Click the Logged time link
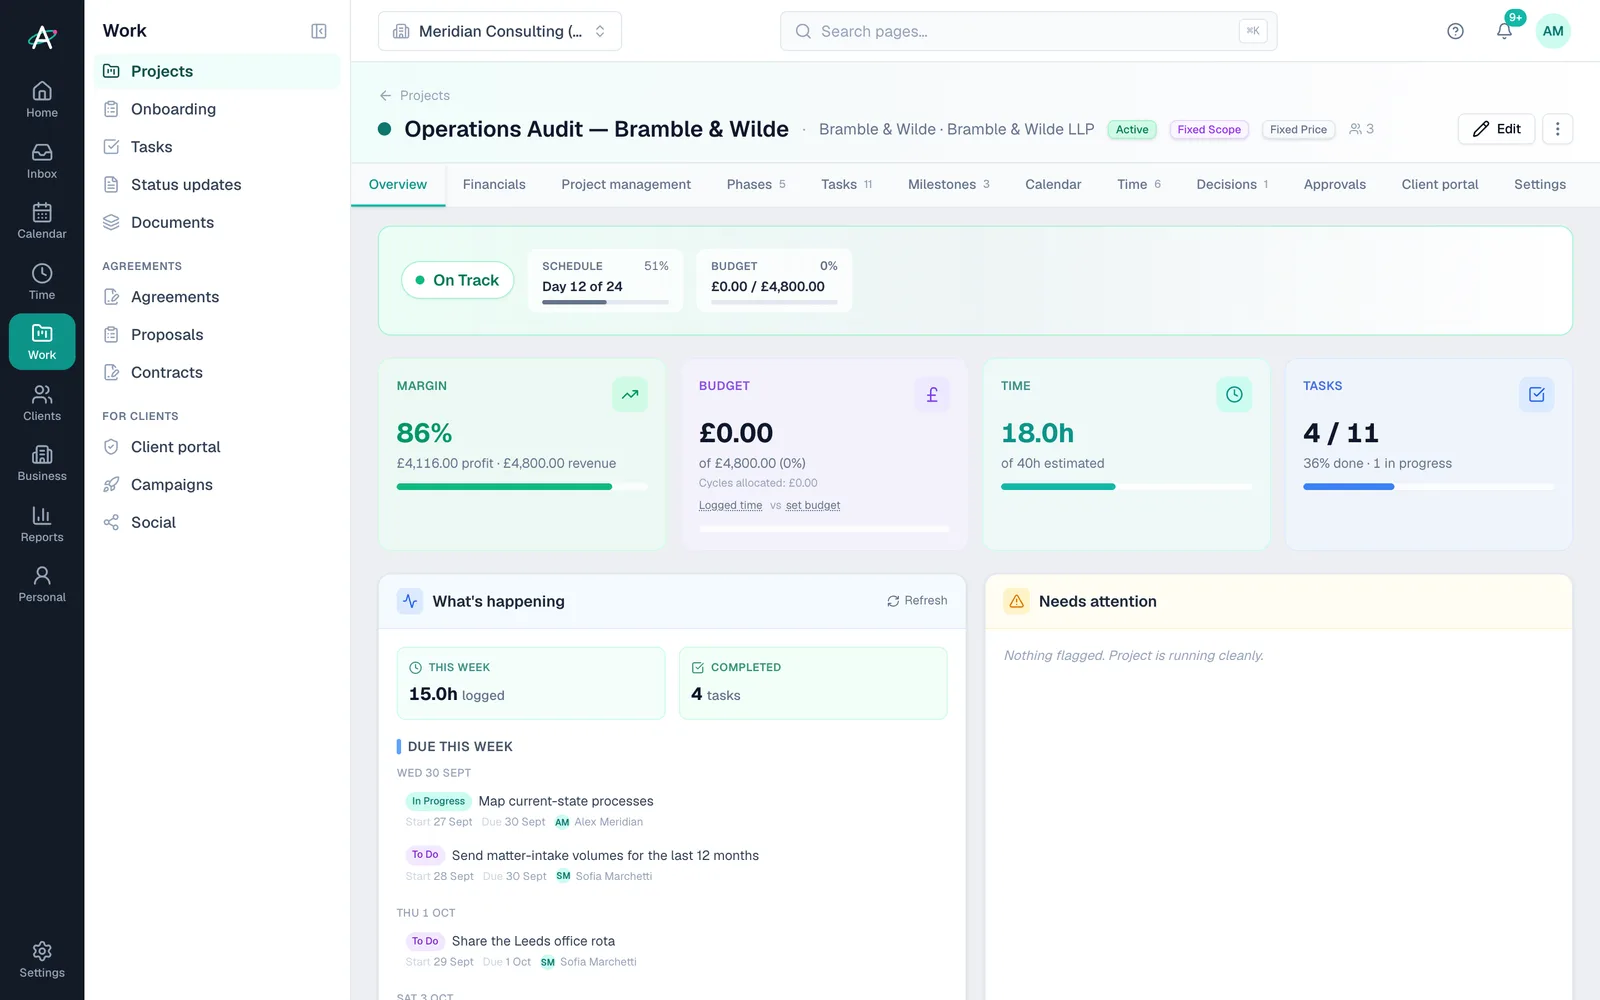This screenshot has width=1600, height=1000. 730,505
